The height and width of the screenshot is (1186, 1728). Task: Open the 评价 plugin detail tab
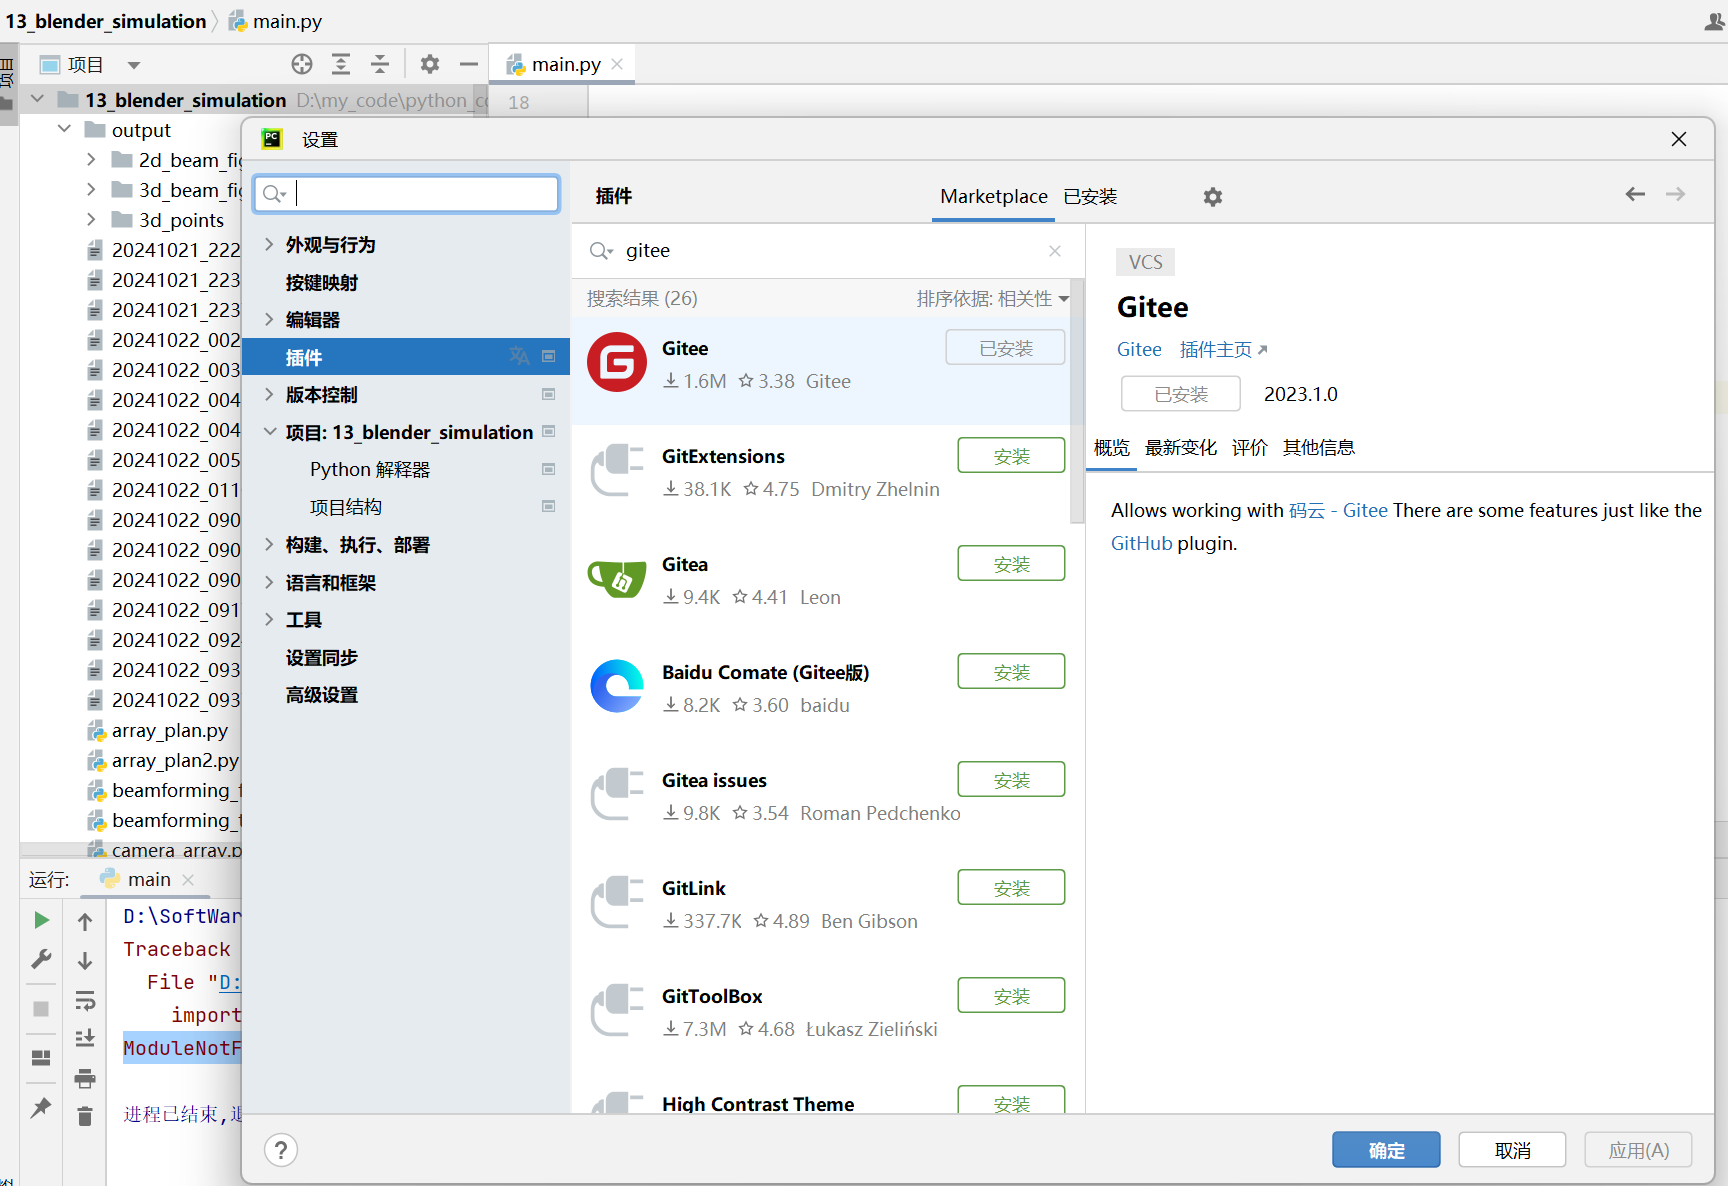coord(1250,448)
